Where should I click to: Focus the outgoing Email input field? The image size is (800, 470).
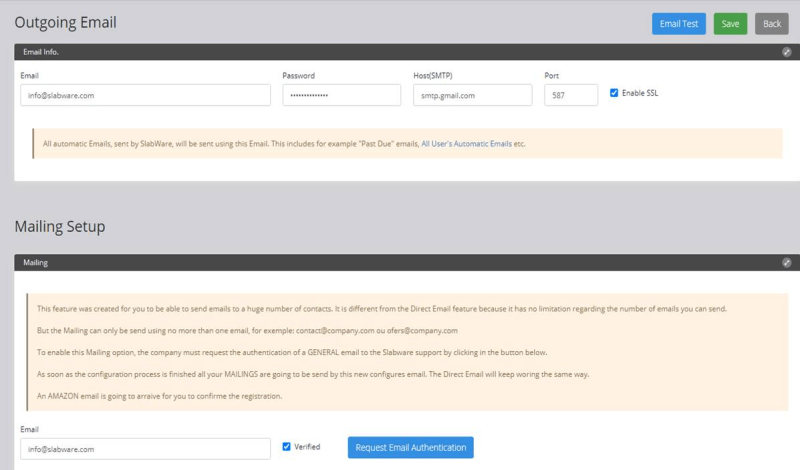pos(145,95)
